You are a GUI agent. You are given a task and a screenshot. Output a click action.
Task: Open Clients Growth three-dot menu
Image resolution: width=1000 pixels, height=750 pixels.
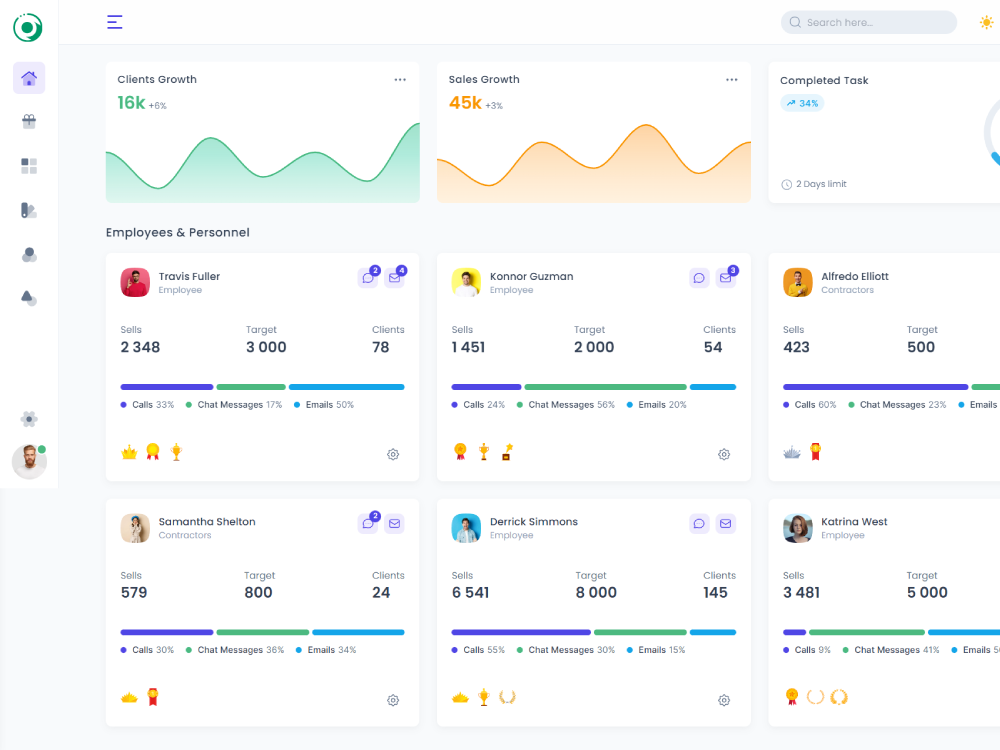[x=400, y=80]
